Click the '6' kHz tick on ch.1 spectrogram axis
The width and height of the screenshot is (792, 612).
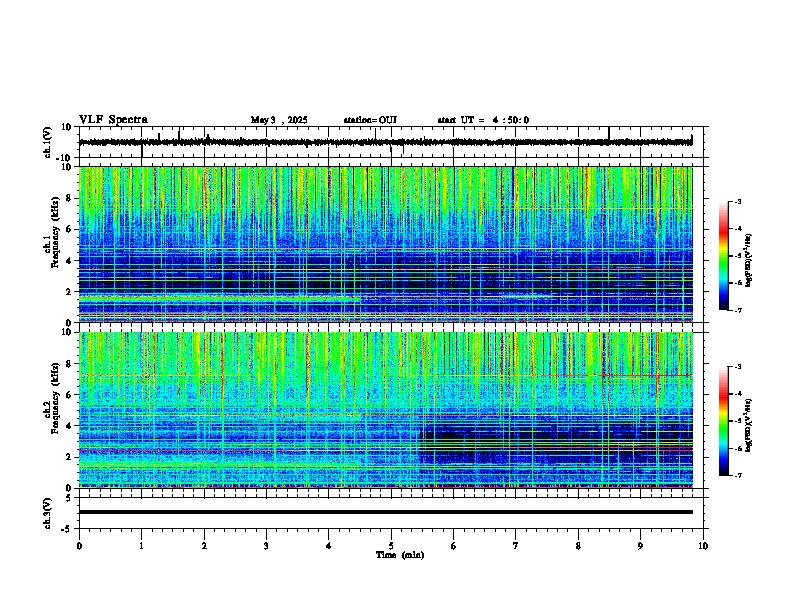click(x=70, y=229)
